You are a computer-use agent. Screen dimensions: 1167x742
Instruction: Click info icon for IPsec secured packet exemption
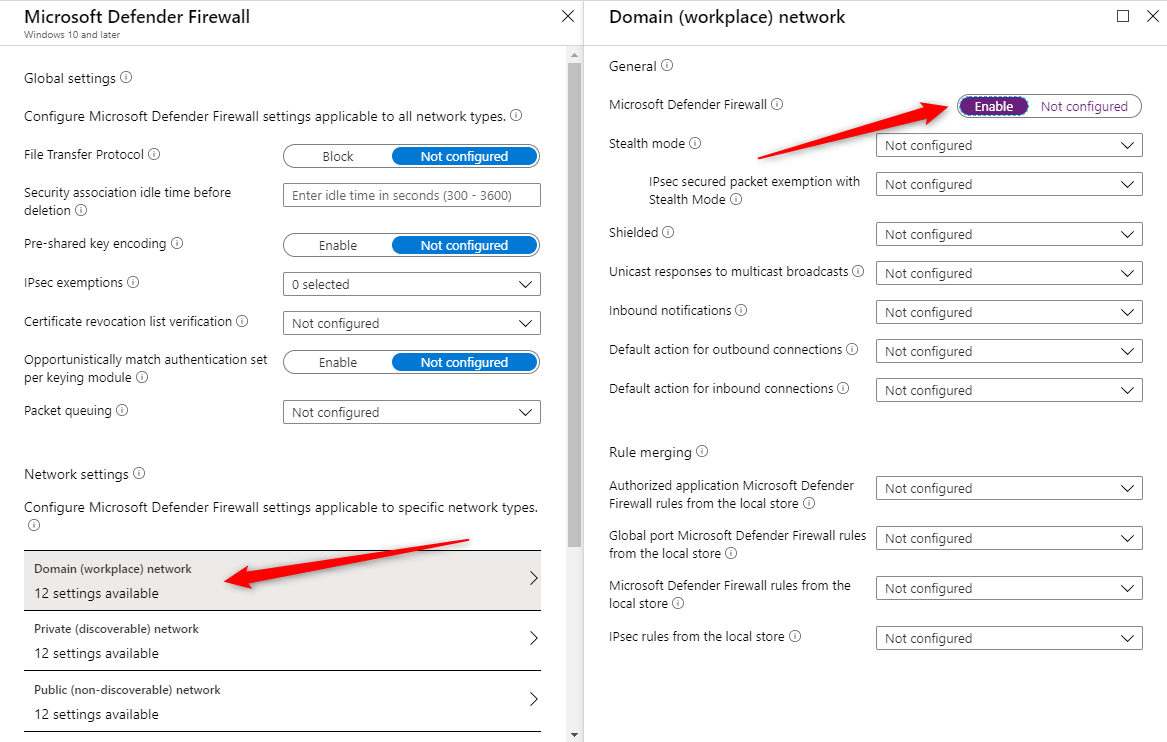pos(736,199)
